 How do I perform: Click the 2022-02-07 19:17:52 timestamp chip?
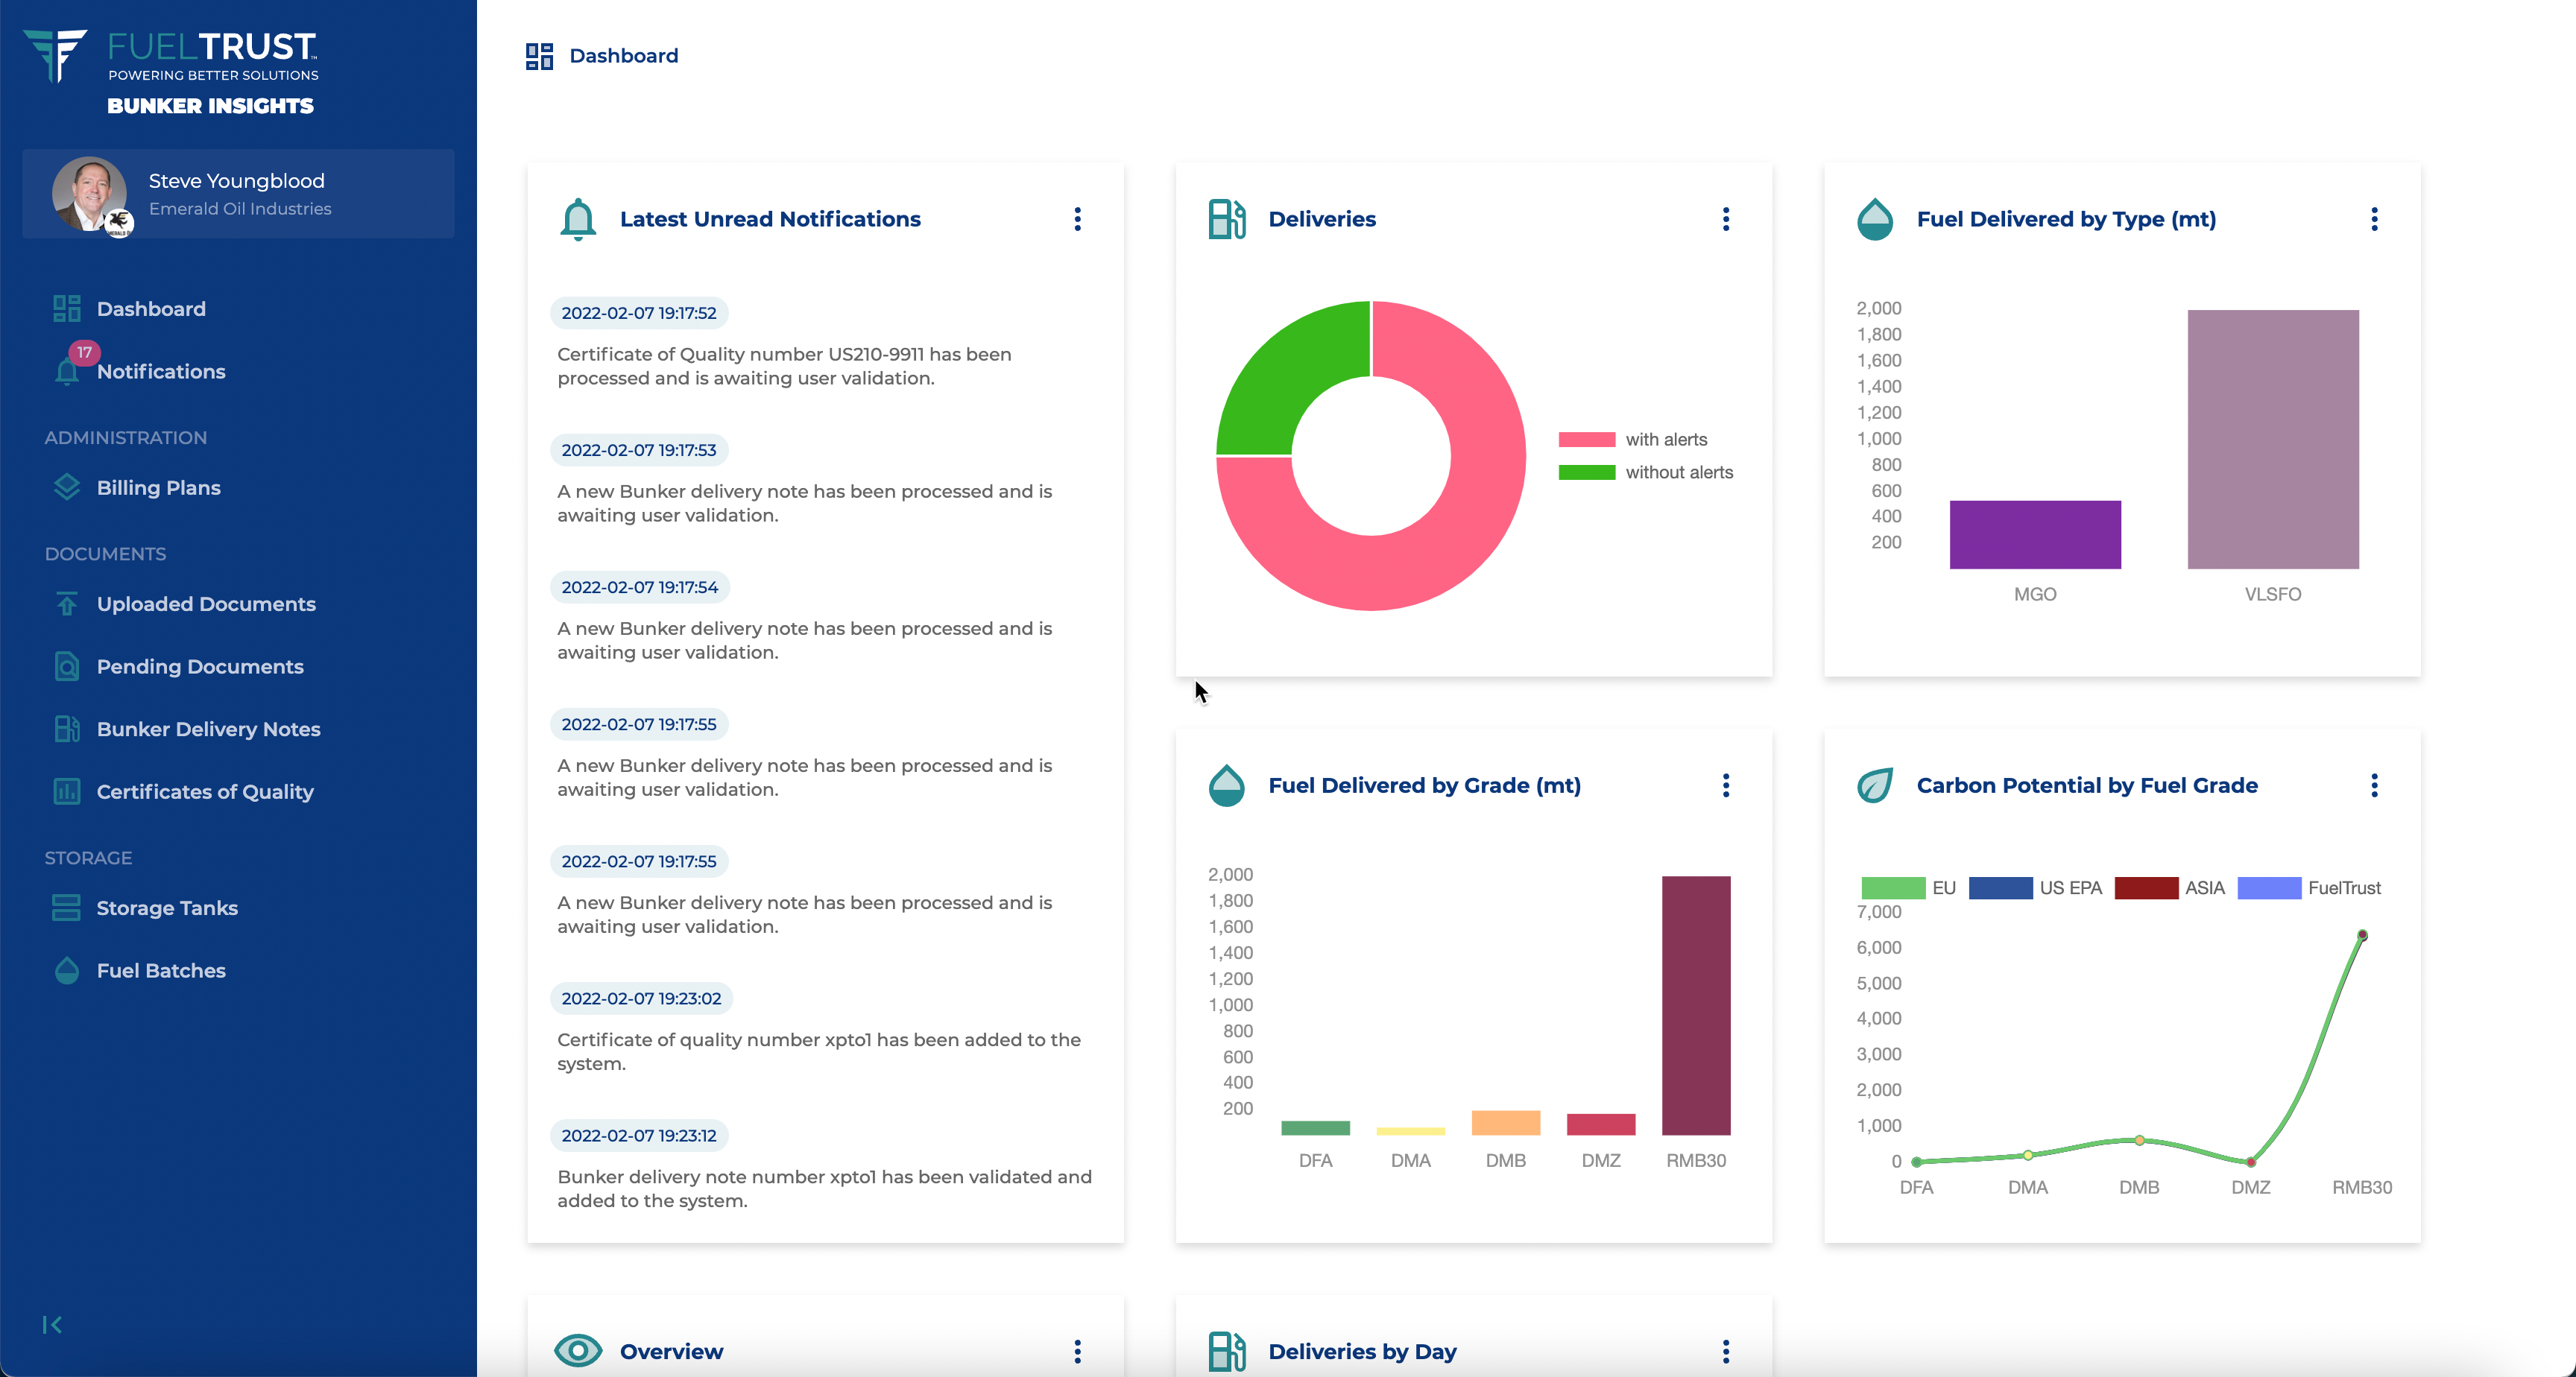[639, 313]
